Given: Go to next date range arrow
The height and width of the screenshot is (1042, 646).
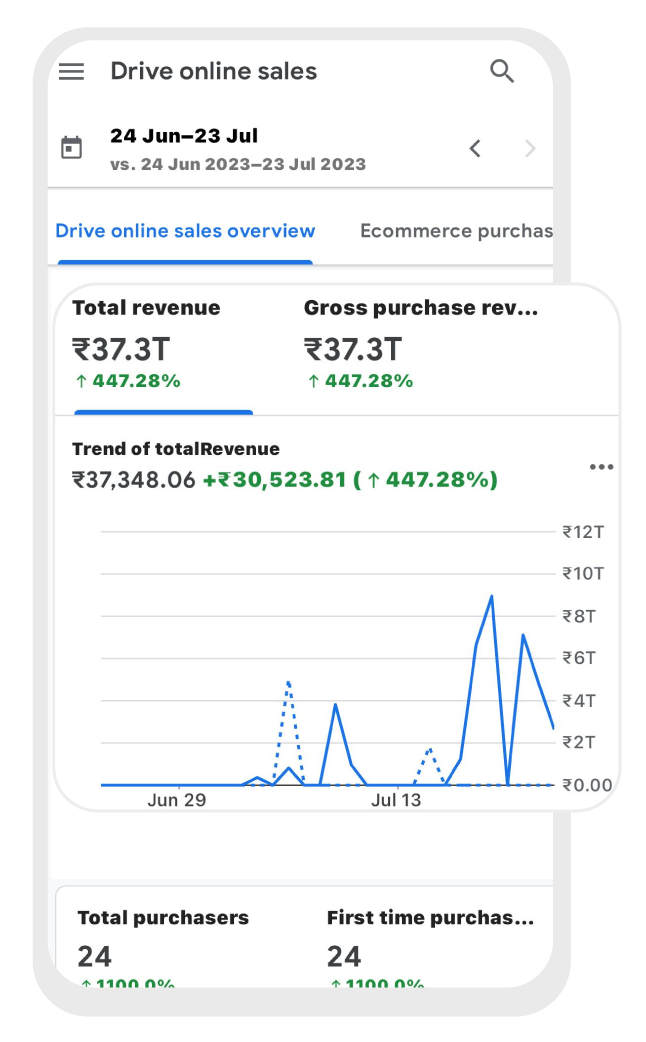Looking at the screenshot, I should [x=530, y=148].
